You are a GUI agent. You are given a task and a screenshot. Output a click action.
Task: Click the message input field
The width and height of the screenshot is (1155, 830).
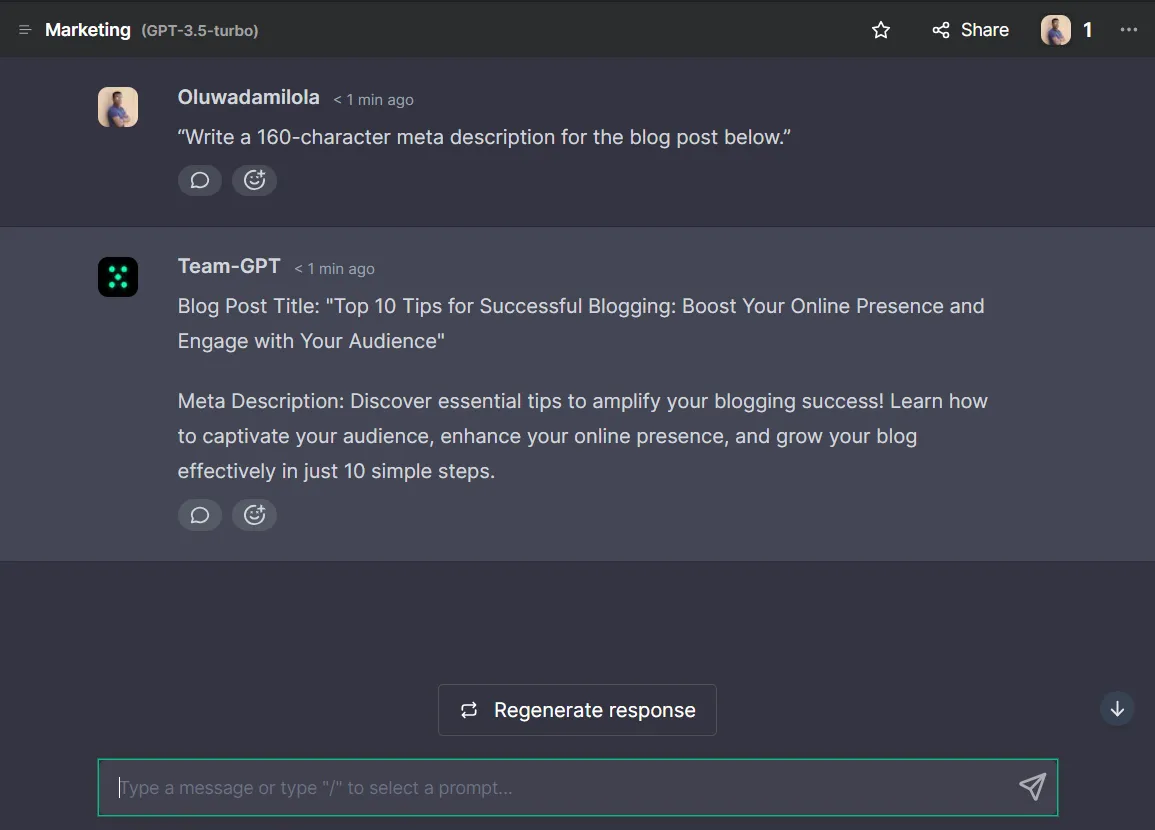[500, 787]
